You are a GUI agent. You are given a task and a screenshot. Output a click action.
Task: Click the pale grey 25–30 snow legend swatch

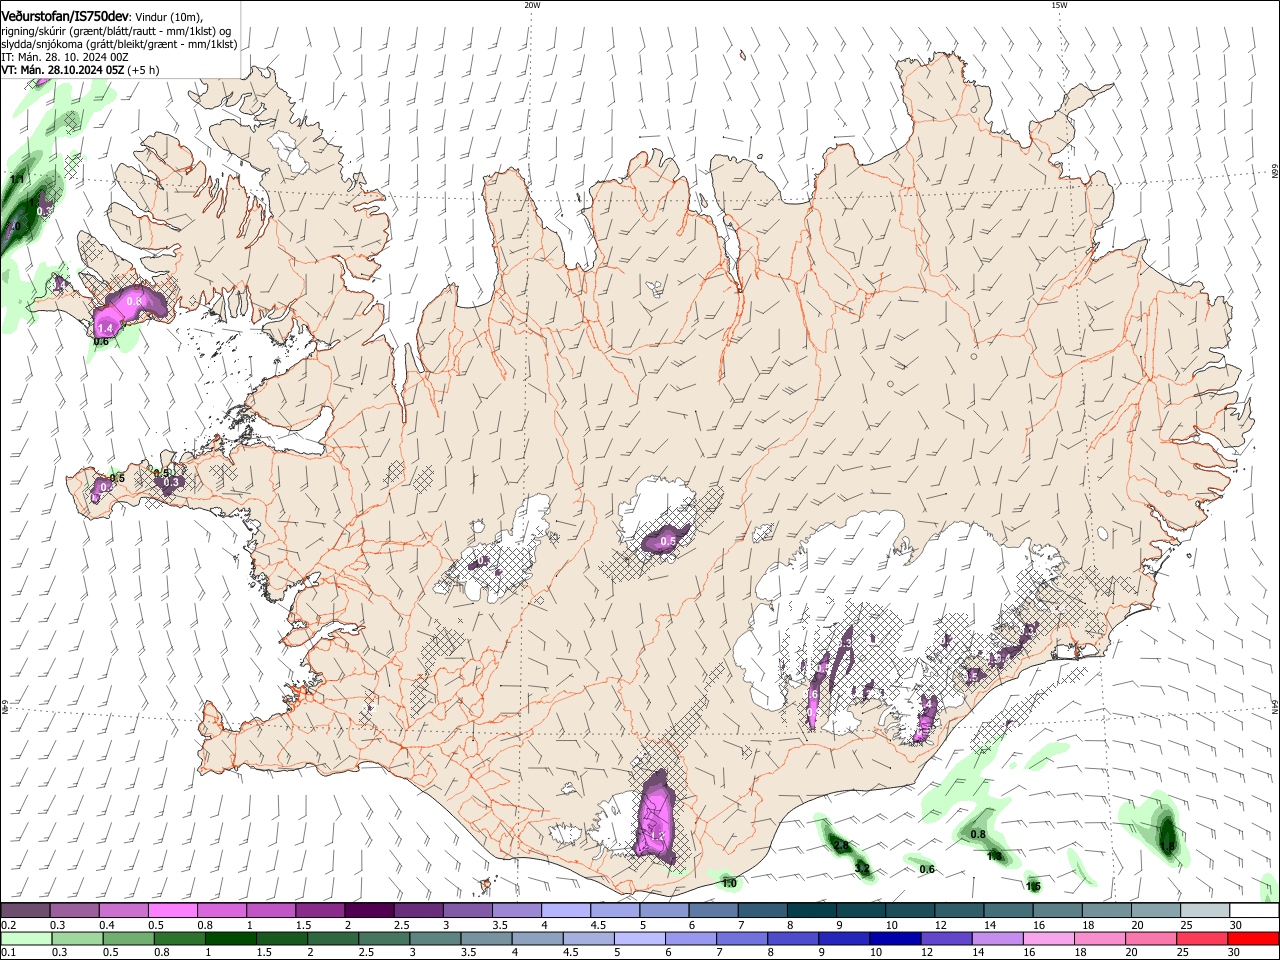[1206, 911]
